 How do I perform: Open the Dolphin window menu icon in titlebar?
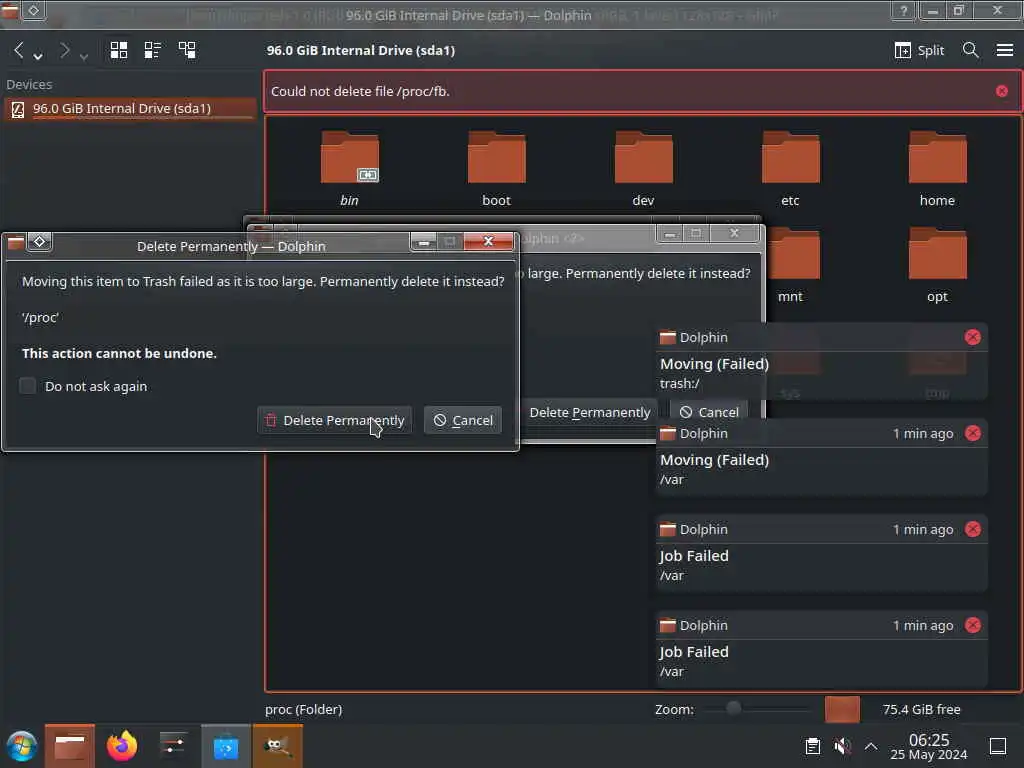tap(9, 10)
